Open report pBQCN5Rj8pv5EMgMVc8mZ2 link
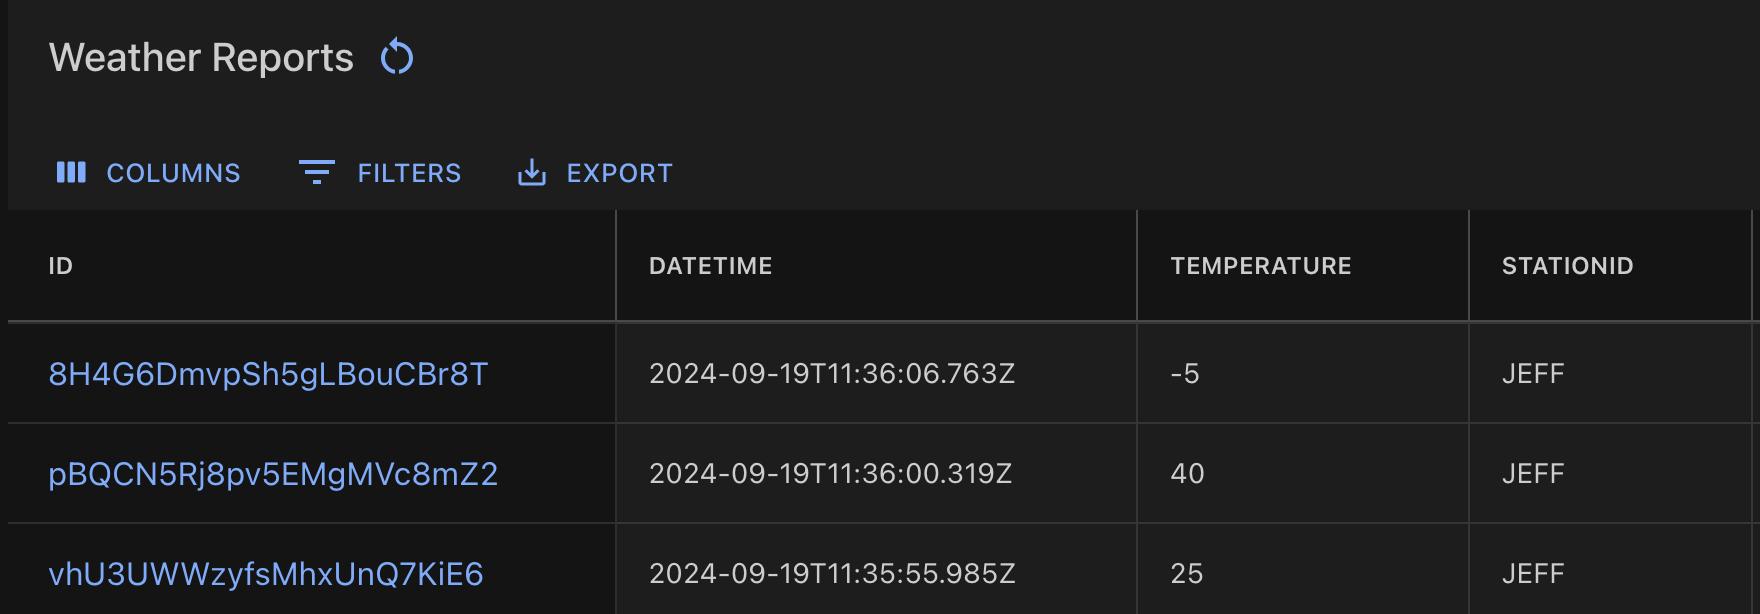 click(273, 474)
